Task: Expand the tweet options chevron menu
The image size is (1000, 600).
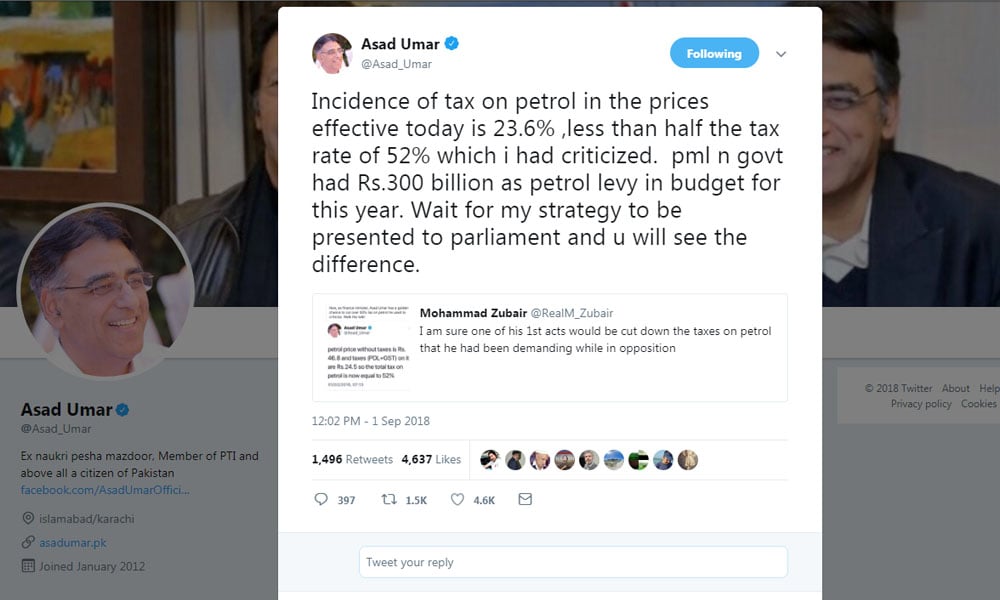Action: 781,54
